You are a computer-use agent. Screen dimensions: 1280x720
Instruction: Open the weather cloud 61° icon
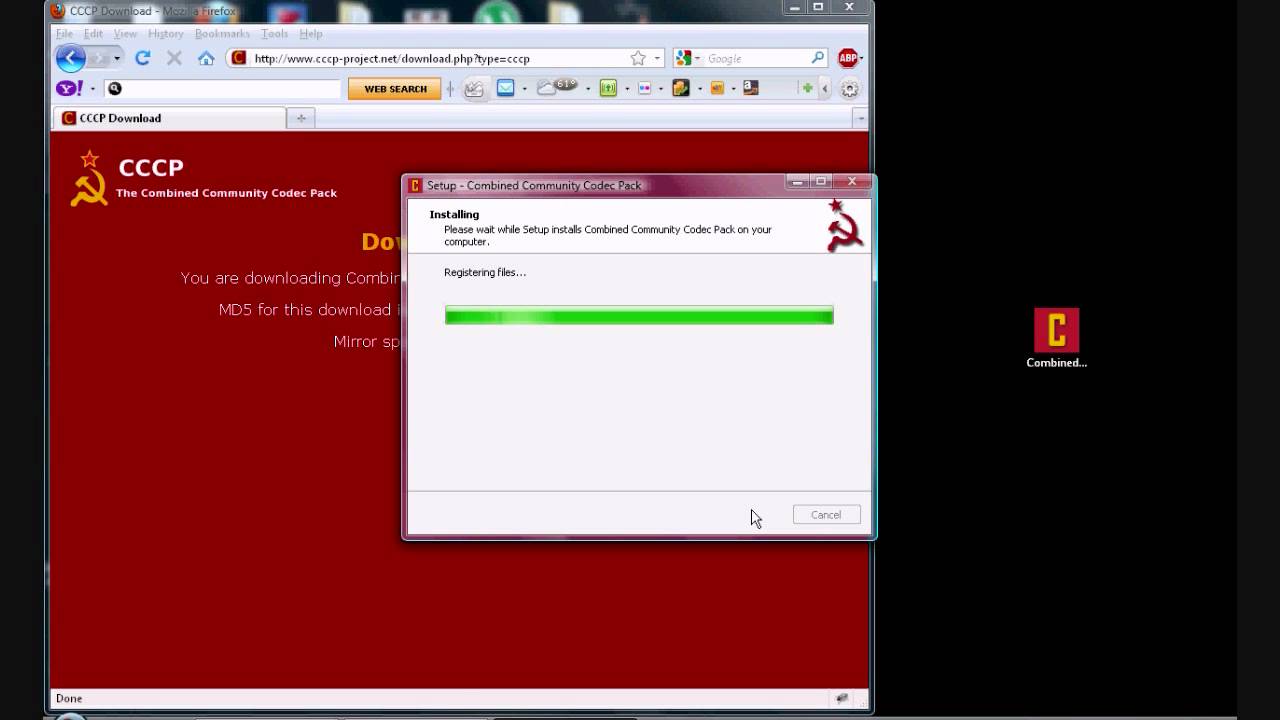[557, 87]
